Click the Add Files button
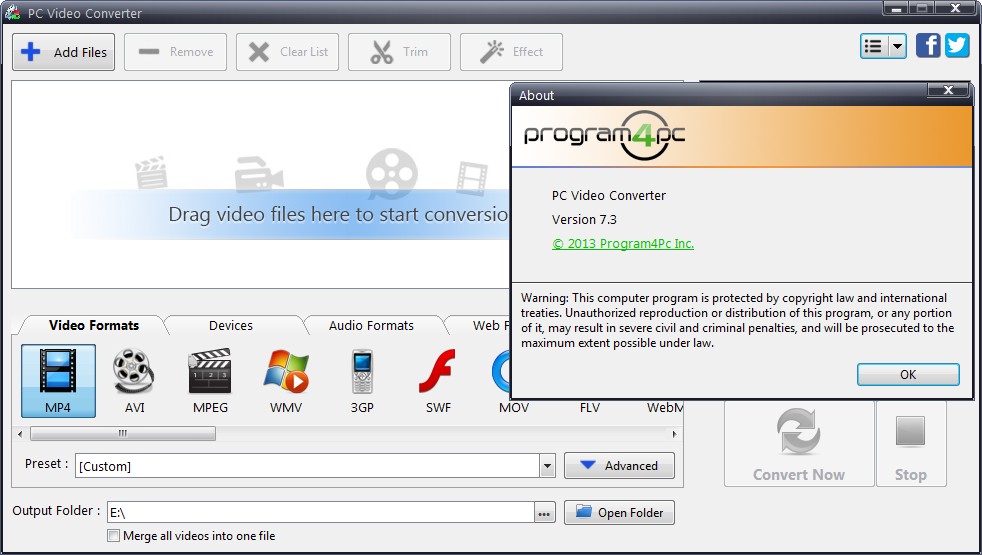The height and width of the screenshot is (555, 982). [63, 52]
